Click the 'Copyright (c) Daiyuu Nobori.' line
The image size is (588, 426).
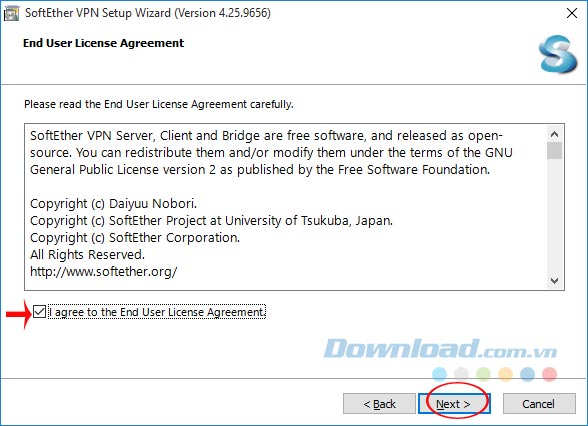pyautogui.click(x=113, y=204)
